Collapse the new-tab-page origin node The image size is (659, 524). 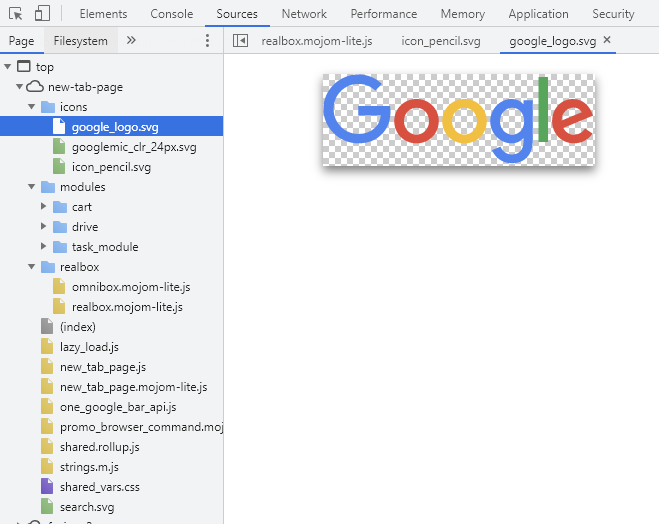pyautogui.click(x=19, y=87)
